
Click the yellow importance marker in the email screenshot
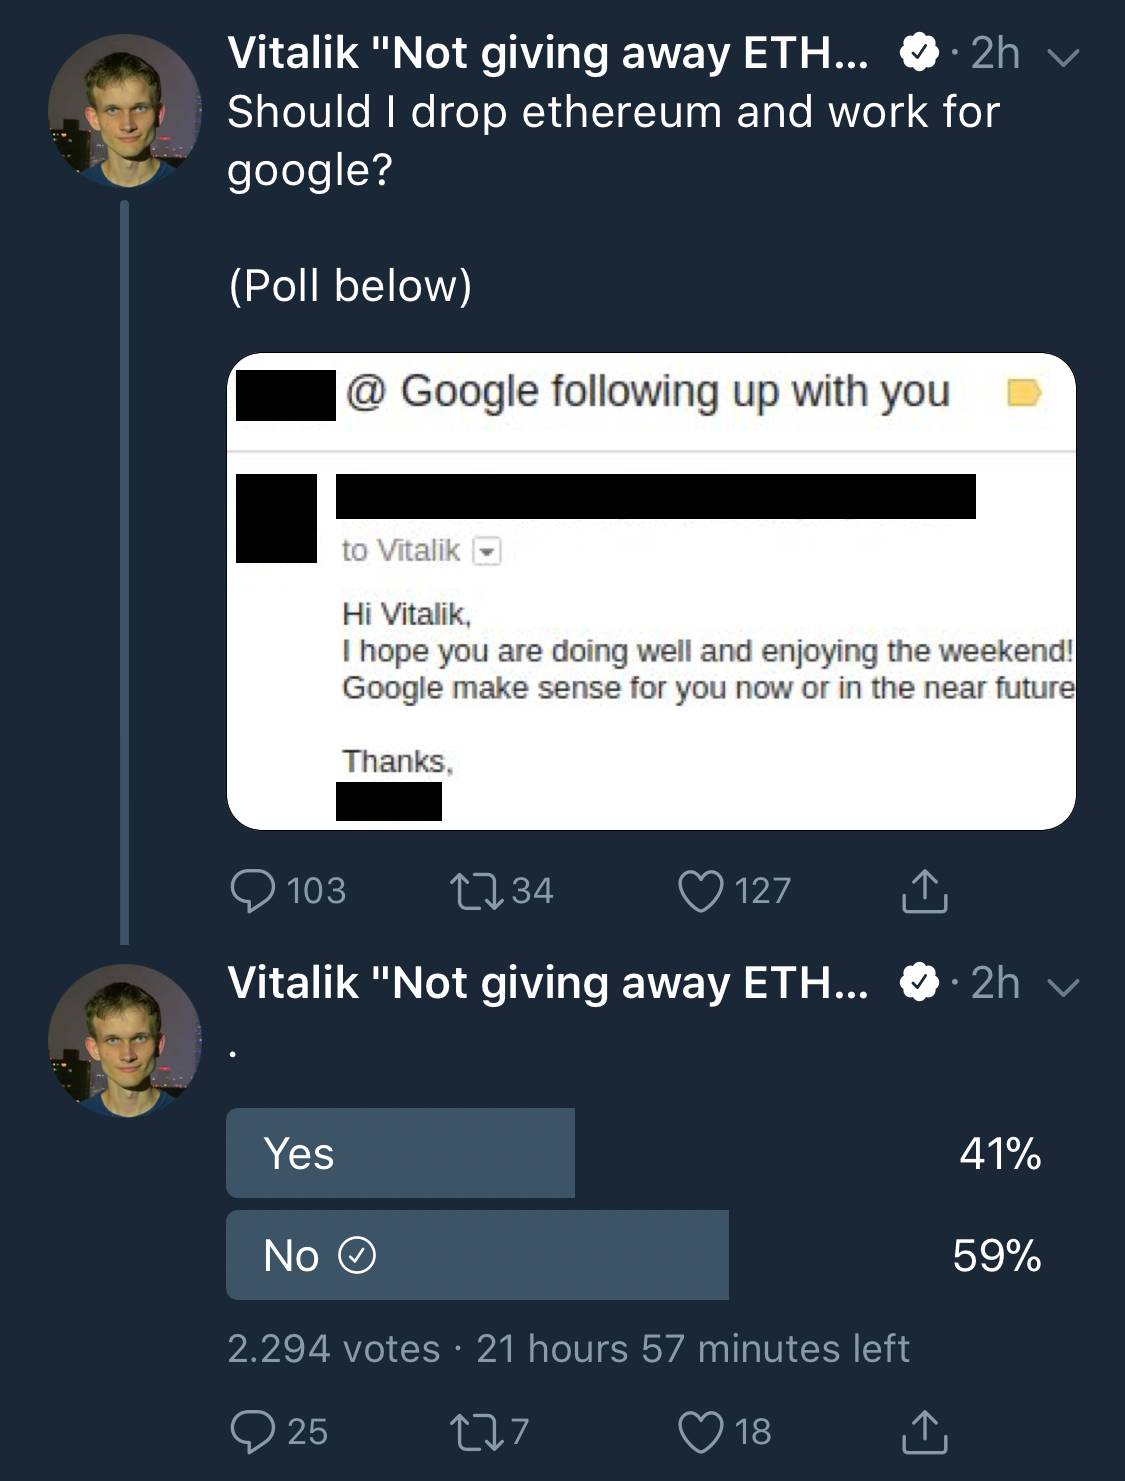click(1024, 395)
